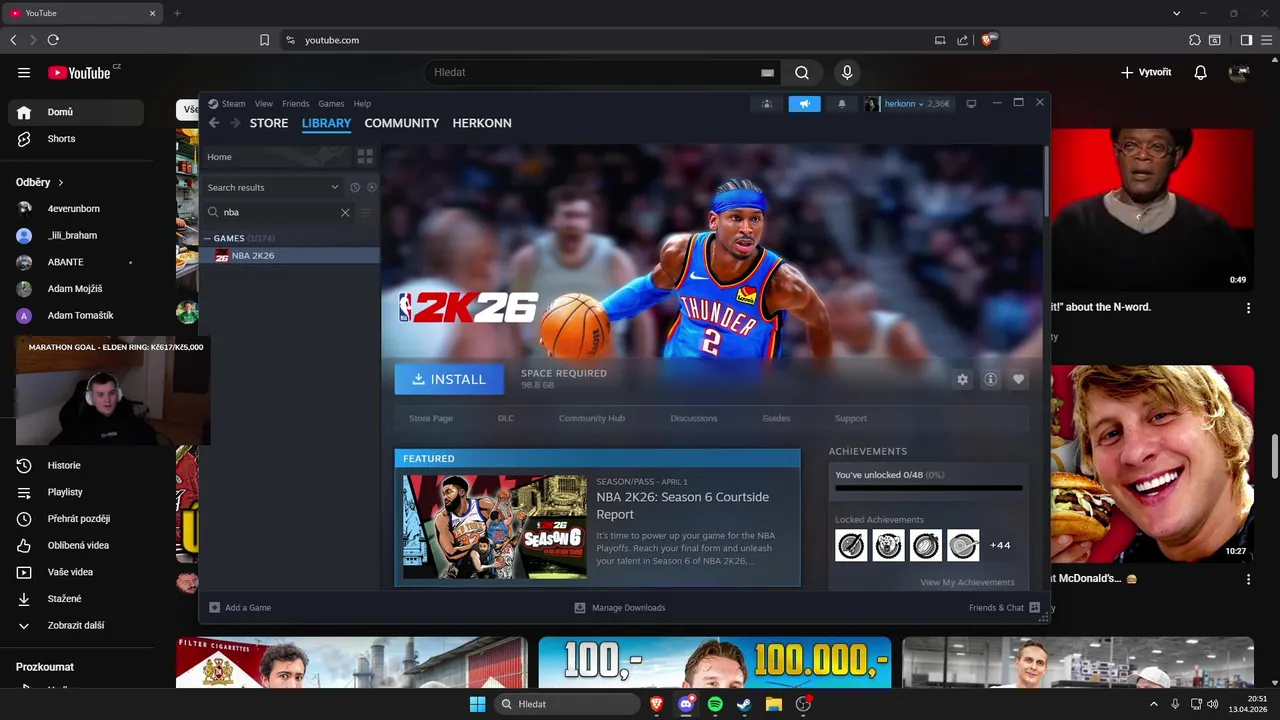Expand Odběry subscriptions chevron on YouTube
Viewport: 1280px width, 720px height.
pos(61,183)
